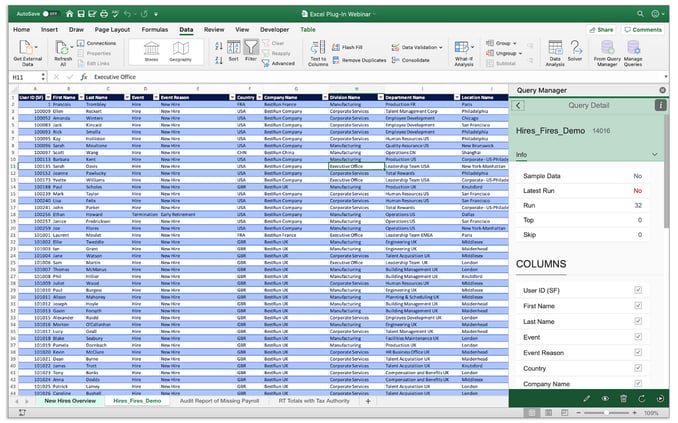The width and height of the screenshot is (678, 423).
Task: Uncheck the Event column checkbox
Action: pyautogui.click(x=638, y=336)
